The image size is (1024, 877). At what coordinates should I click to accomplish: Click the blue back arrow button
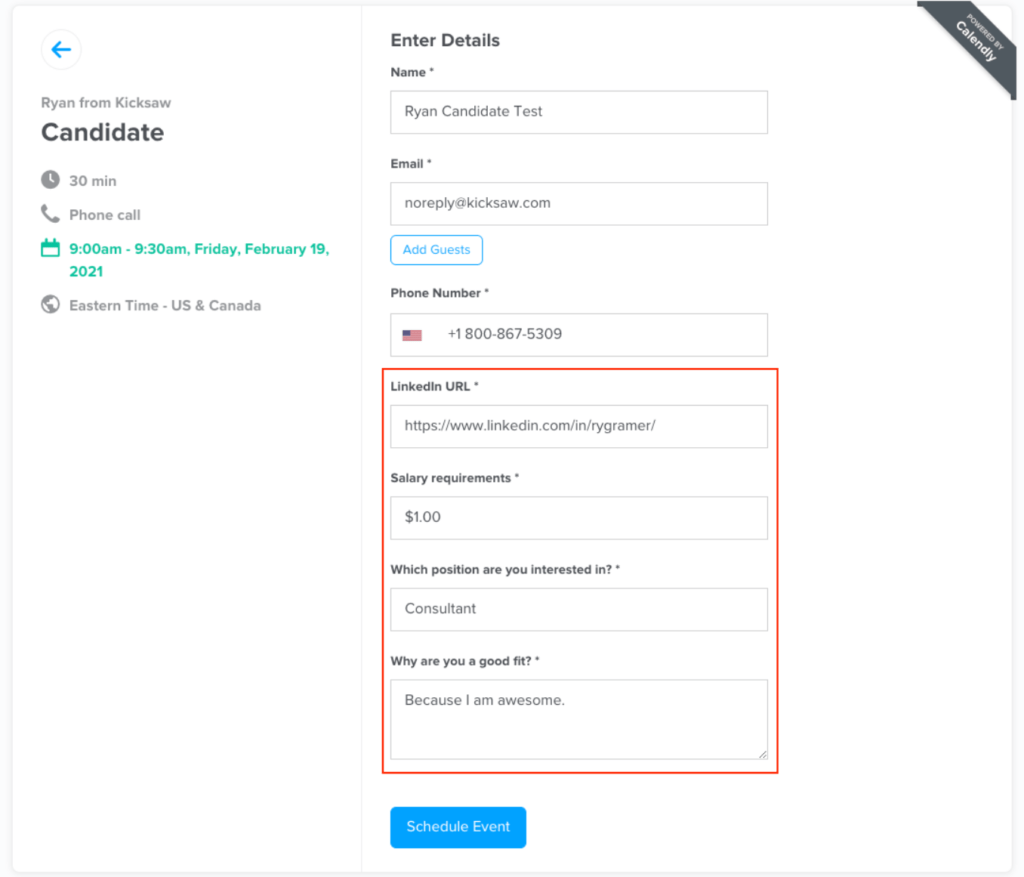click(61, 50)
